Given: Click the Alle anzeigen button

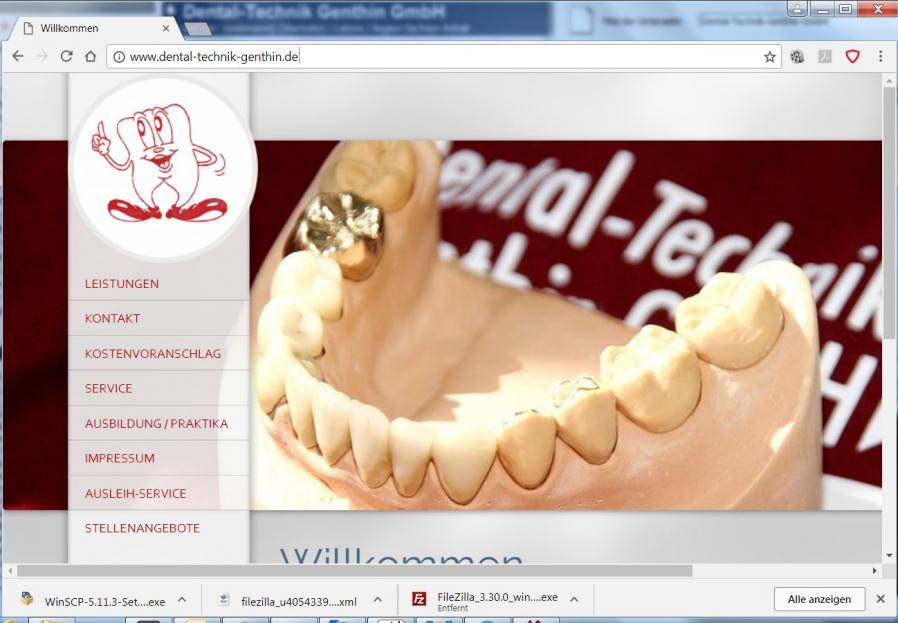Looking at the screenshot, I should (819, 599).
